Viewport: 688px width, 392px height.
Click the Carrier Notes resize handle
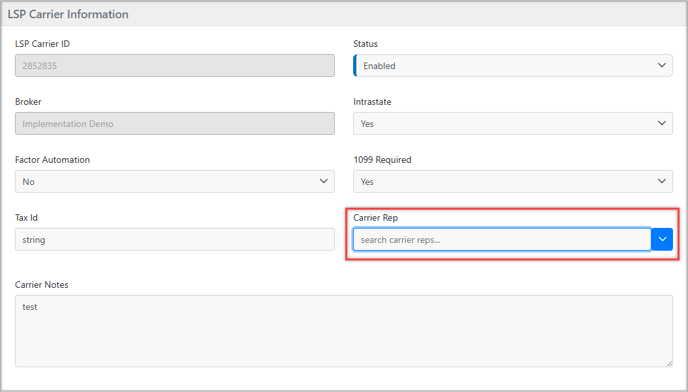click(x=669, y=363)
